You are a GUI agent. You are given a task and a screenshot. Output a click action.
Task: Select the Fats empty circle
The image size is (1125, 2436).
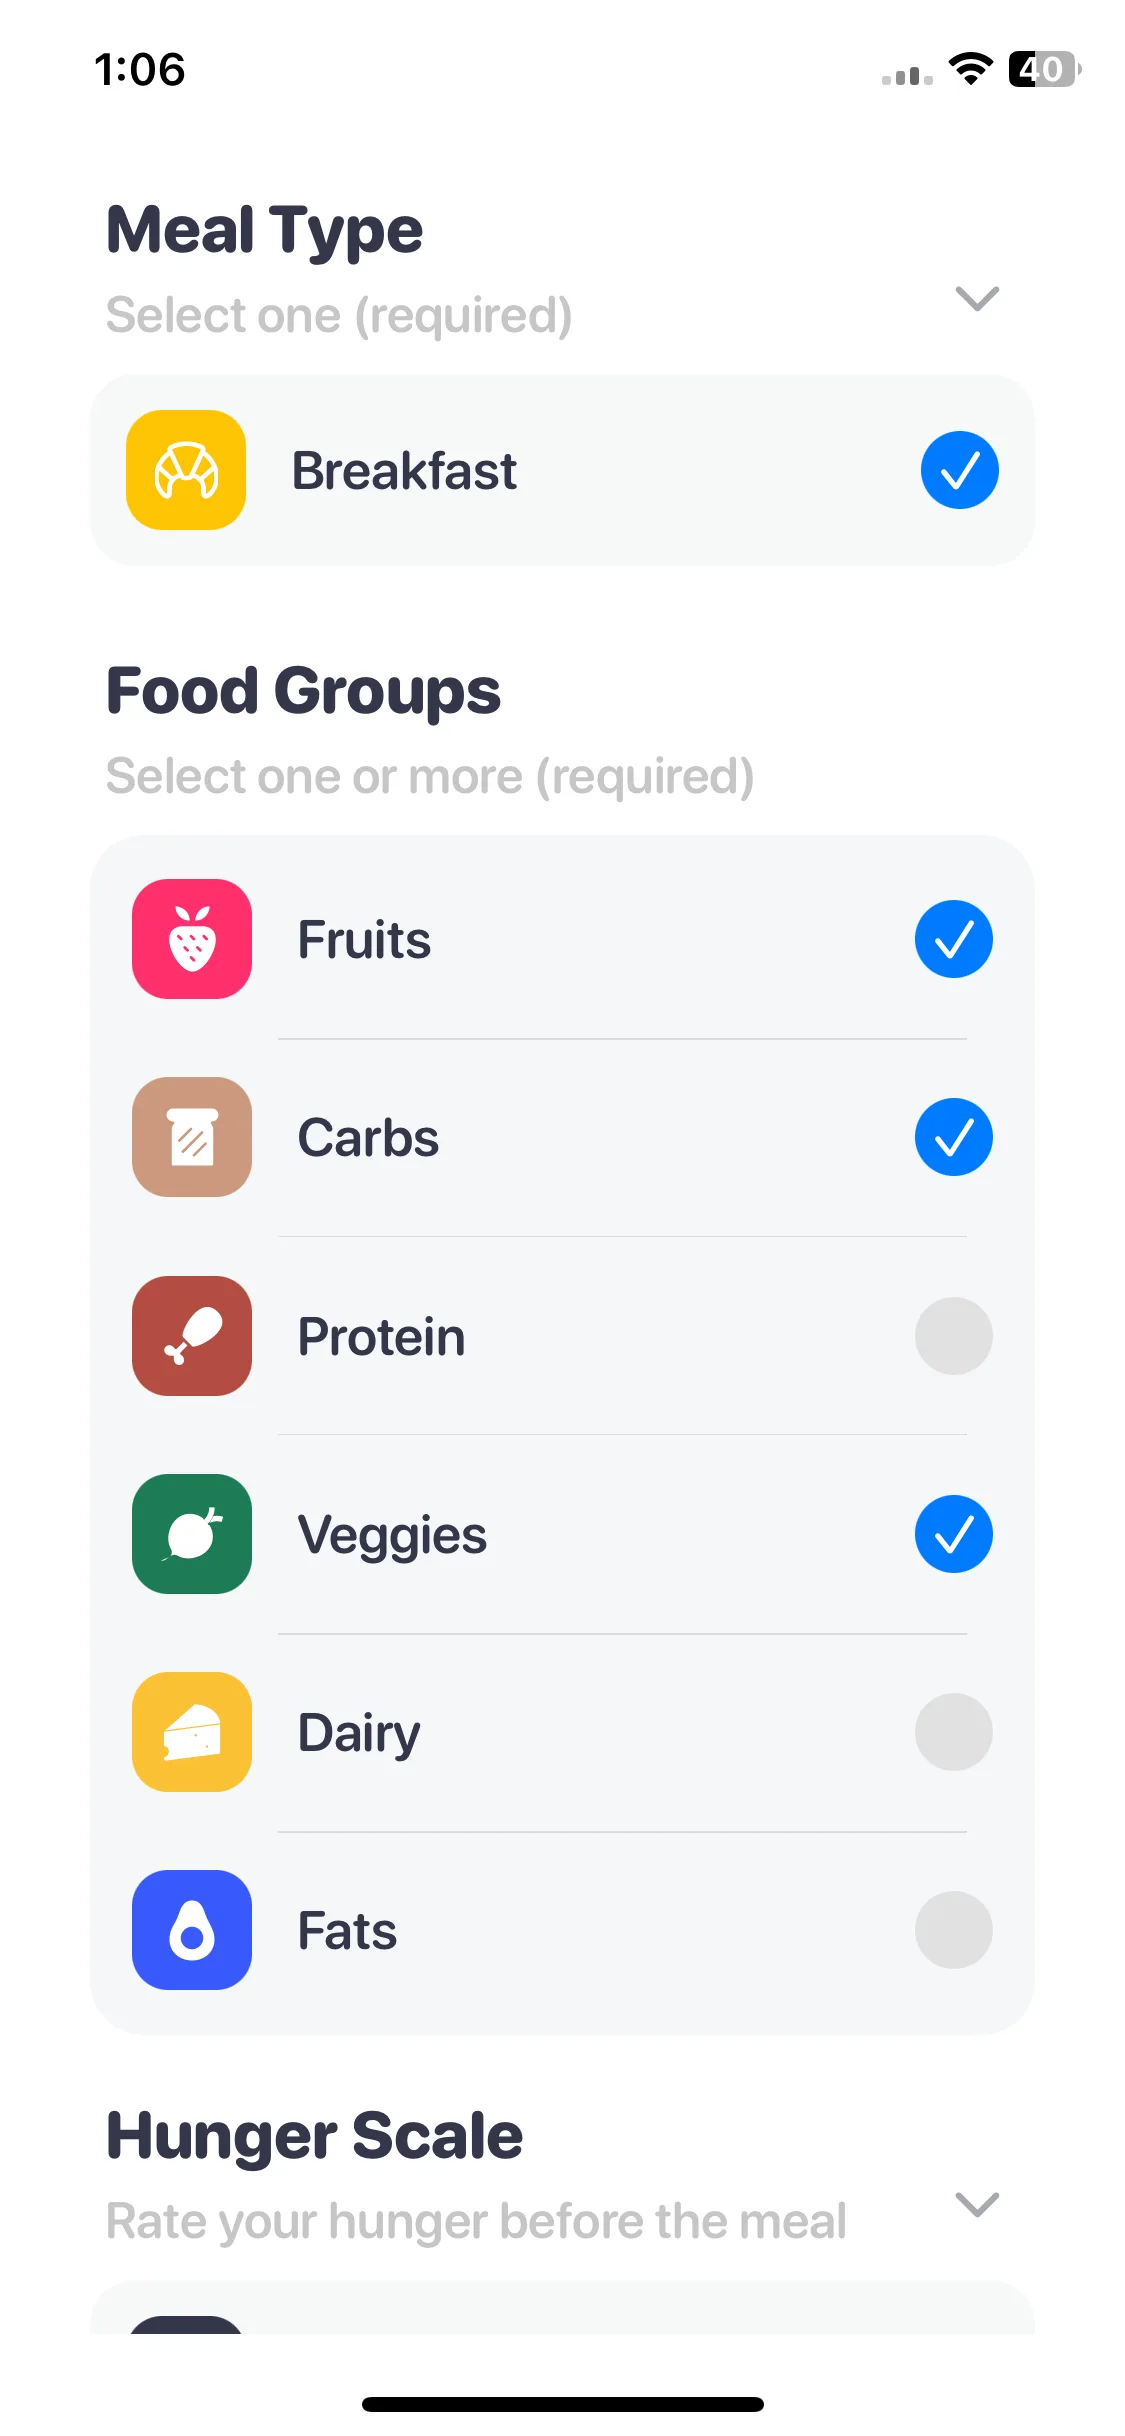click(x=954, y=1930)
